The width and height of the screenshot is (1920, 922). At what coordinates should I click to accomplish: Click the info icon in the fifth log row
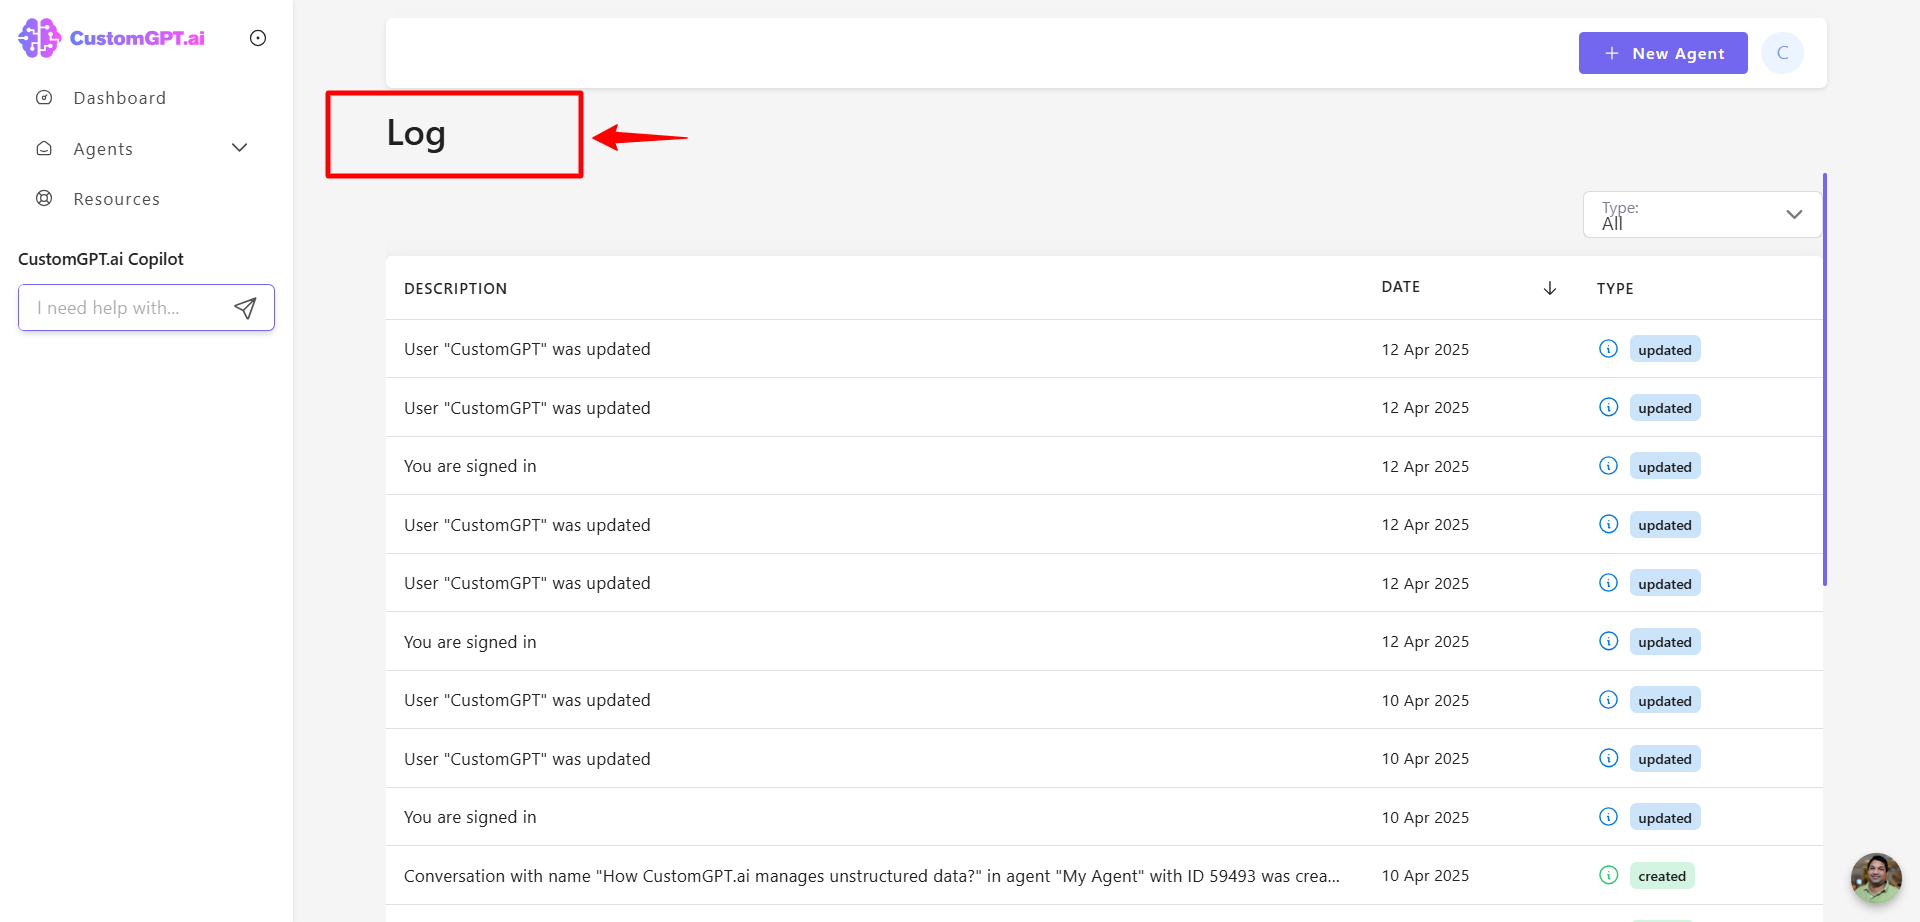pos(1608,583)
